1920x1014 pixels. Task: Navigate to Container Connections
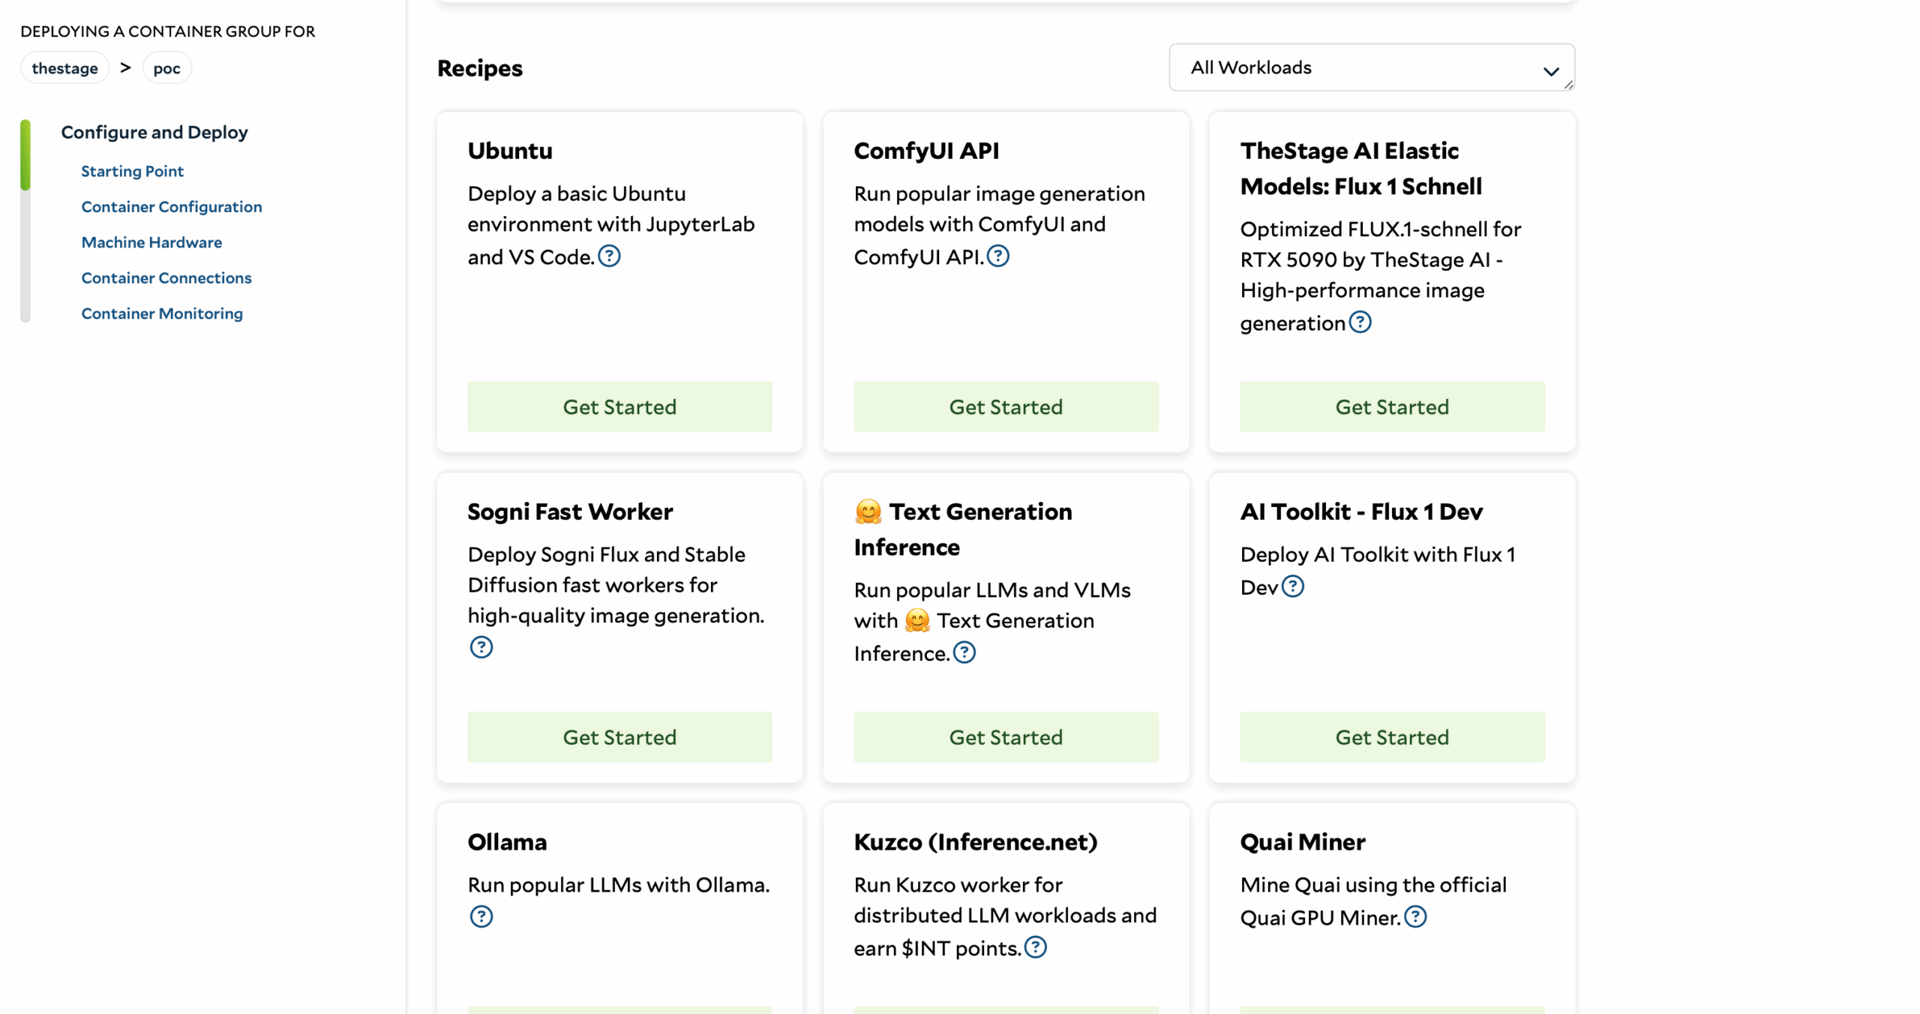click(x=166, y=278)
